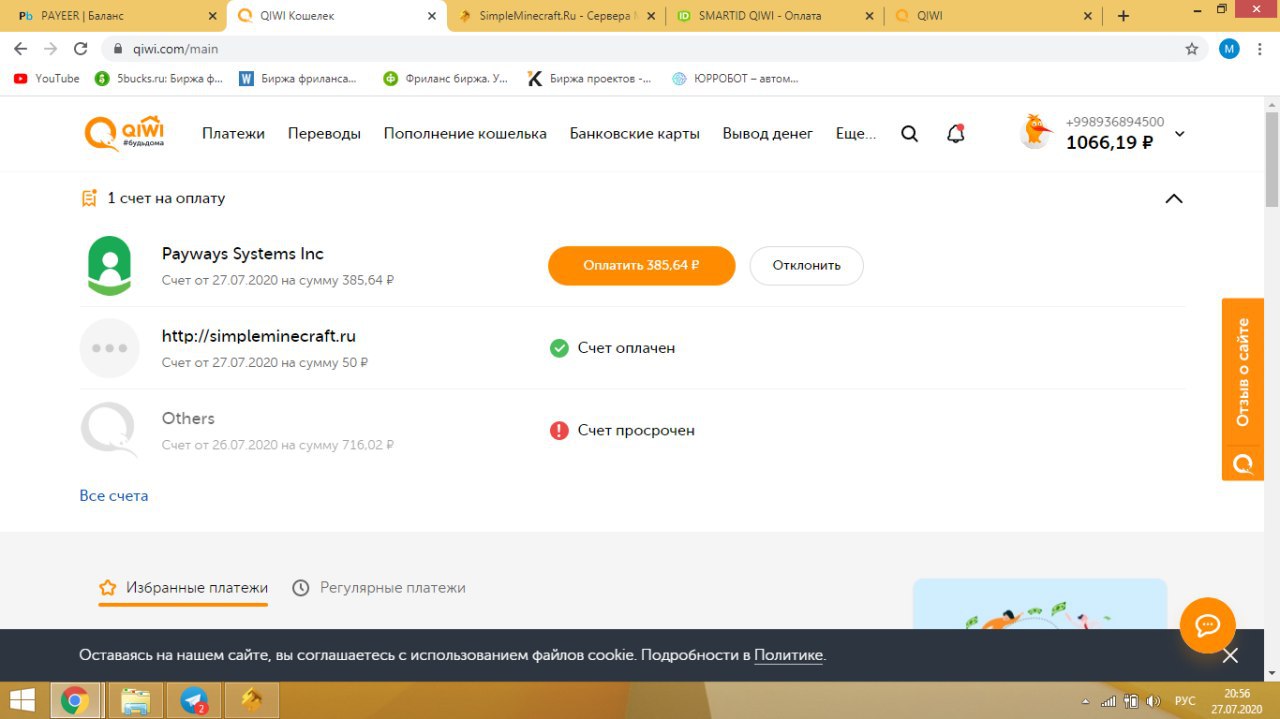Click the QIWI logo
The image size is (1280, 719).
click(x=124, y=133)
